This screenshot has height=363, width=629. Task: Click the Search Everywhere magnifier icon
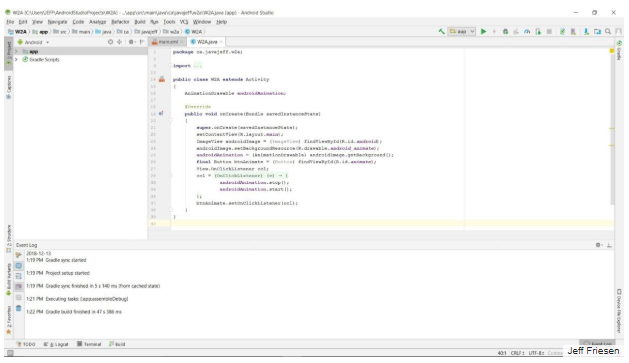[608, 31]
